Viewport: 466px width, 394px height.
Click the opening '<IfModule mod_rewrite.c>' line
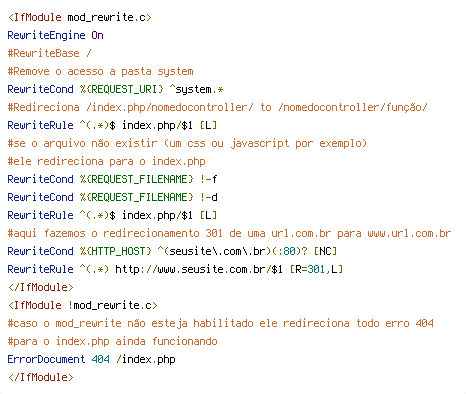(79, 17)
